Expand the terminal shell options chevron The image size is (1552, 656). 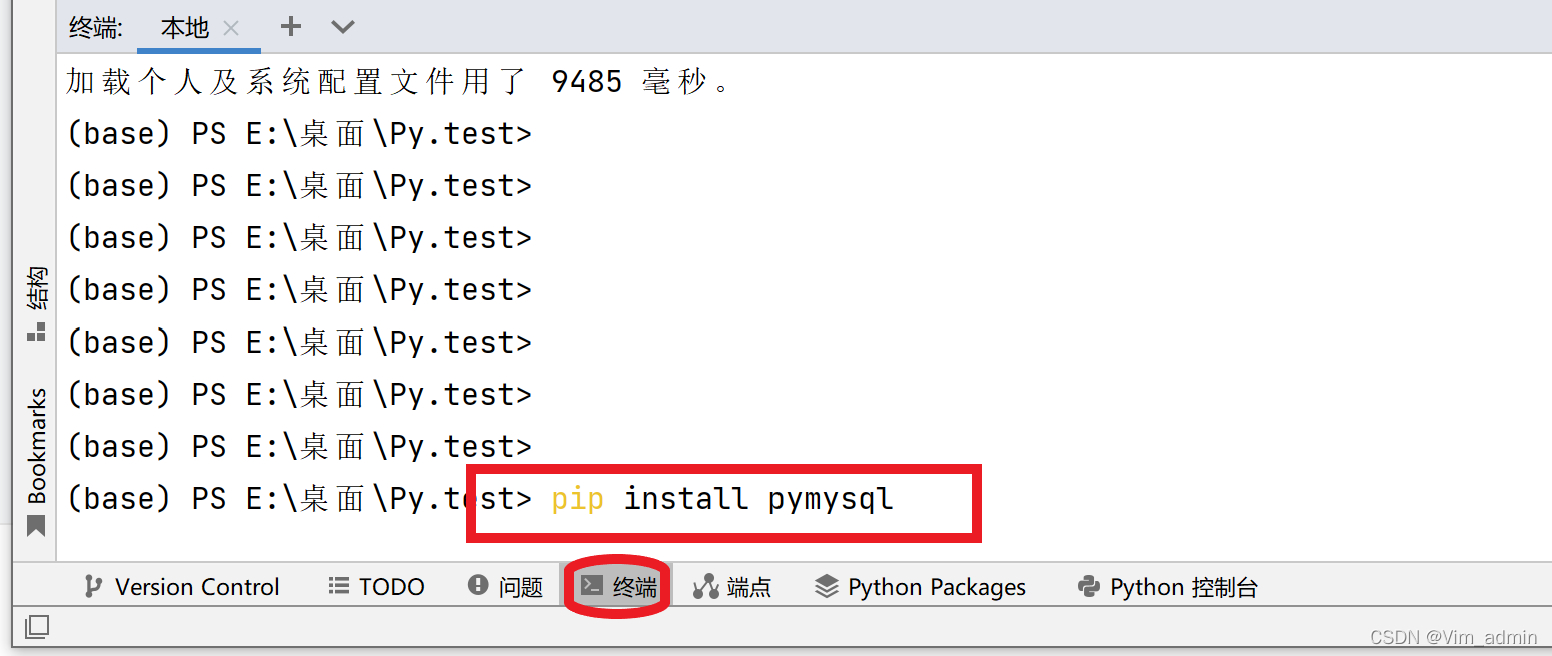343,27
